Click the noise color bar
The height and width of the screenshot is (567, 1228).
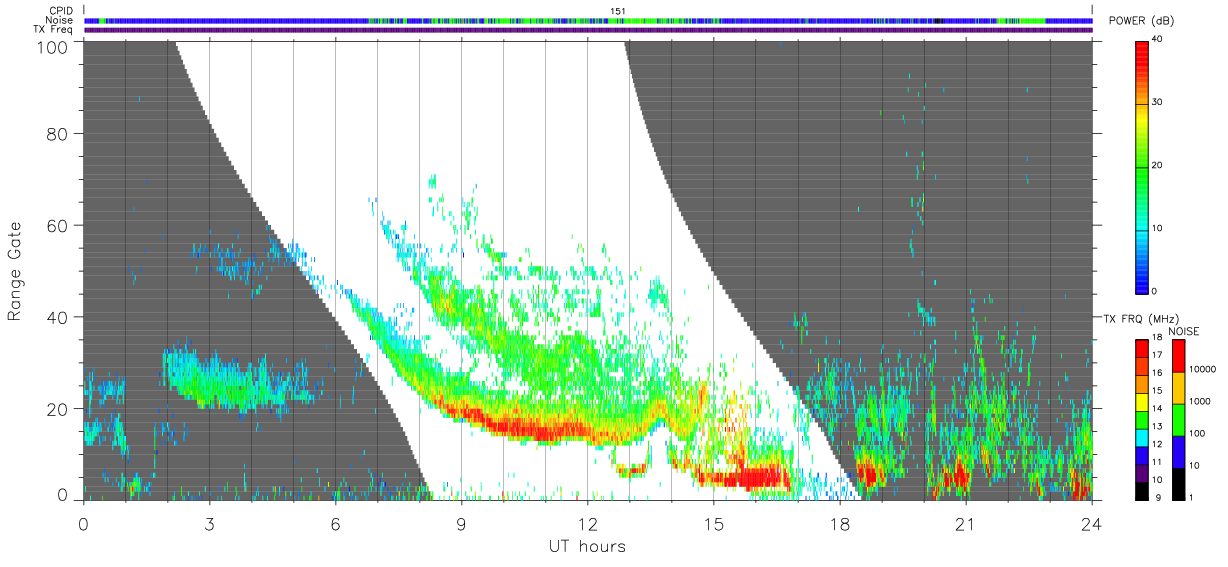[x=1179, y=419]
